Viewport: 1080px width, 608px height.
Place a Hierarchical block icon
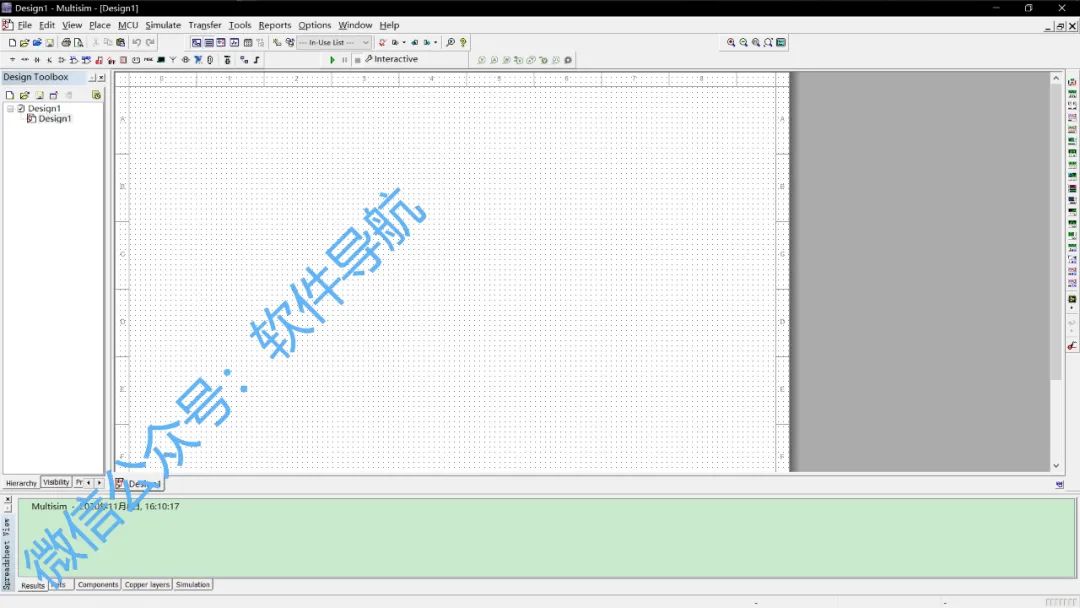244,60
